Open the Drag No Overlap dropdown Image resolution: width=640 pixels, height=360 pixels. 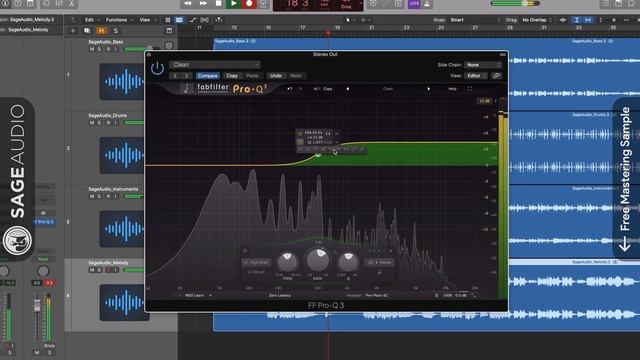537,20
